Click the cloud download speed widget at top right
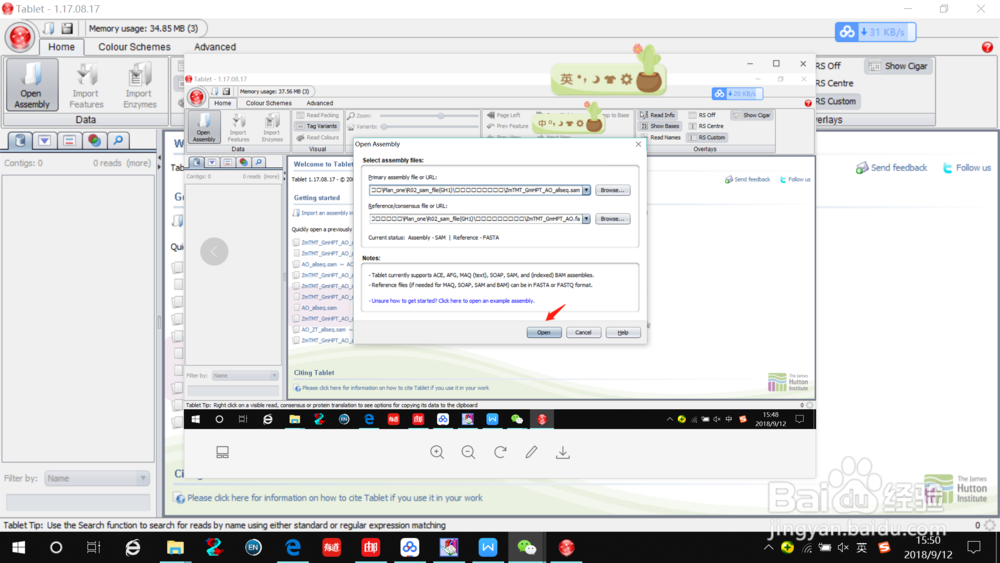Image resolution: width=1000 pixels, height=563 pixels. pyautogui.click(x=875, y=32)
